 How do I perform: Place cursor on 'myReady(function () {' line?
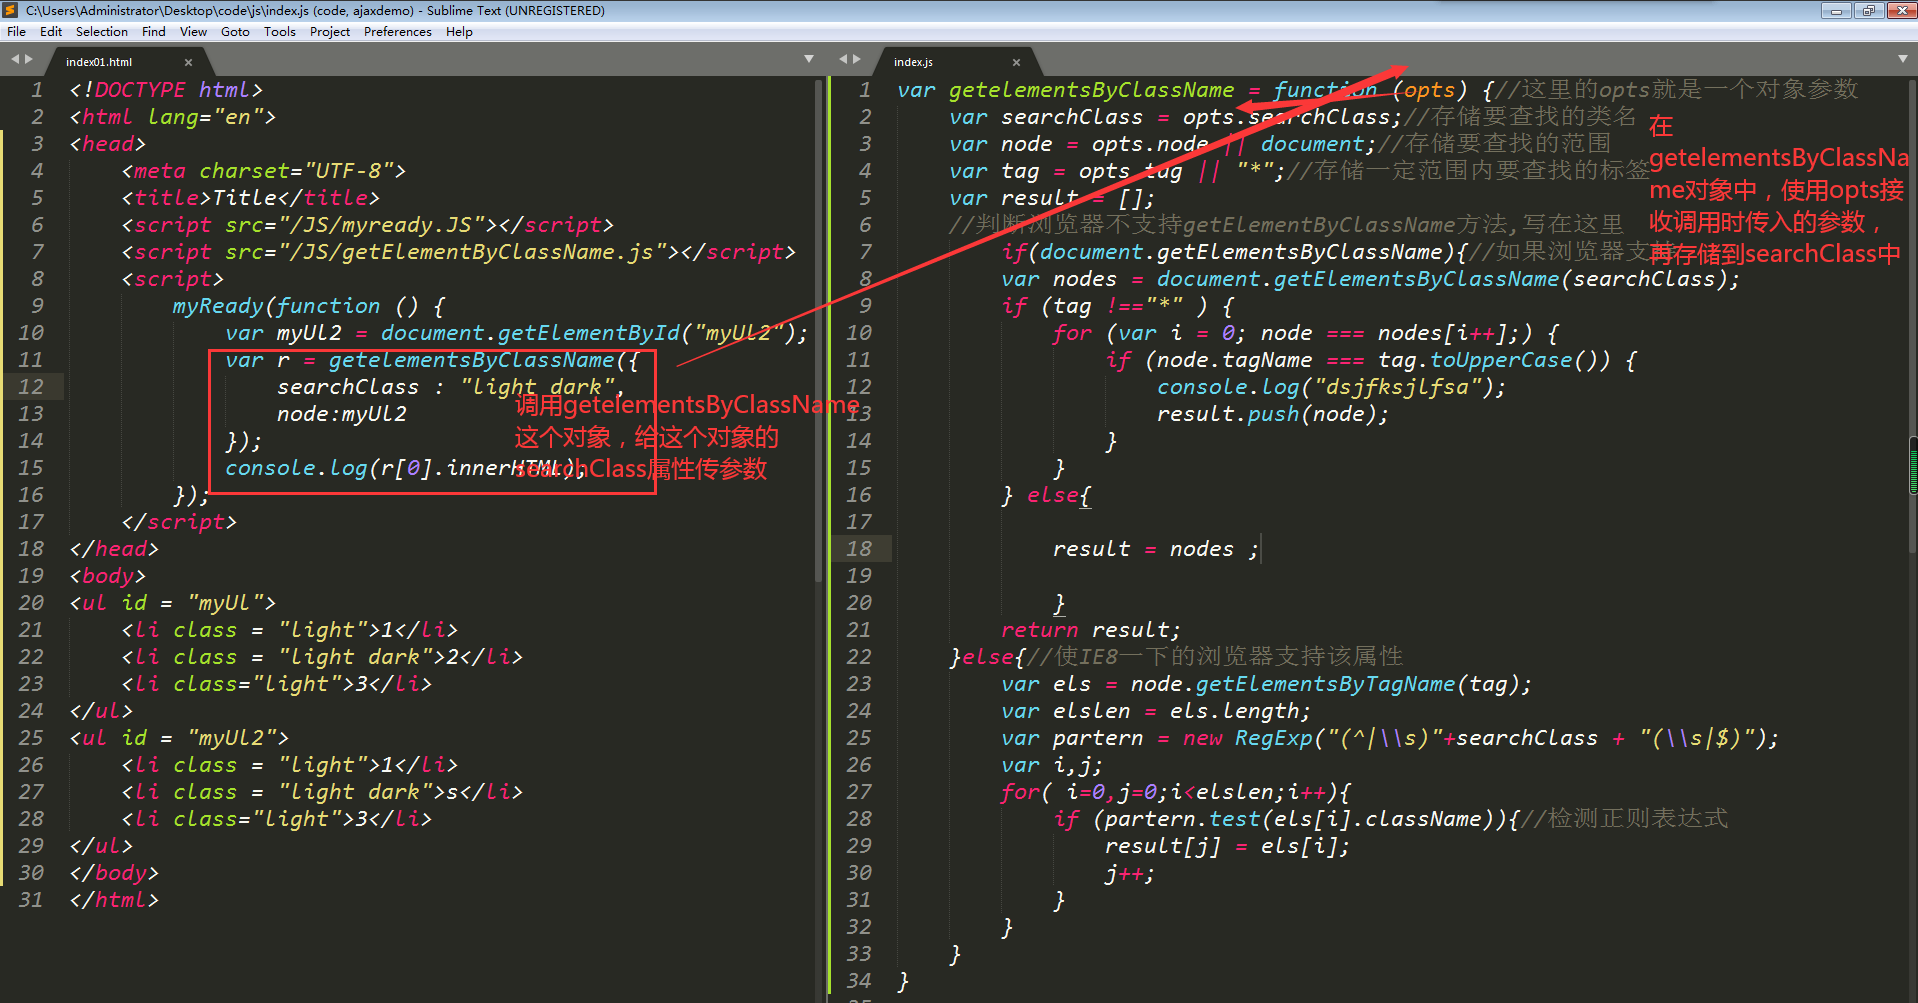click(308, 306)
